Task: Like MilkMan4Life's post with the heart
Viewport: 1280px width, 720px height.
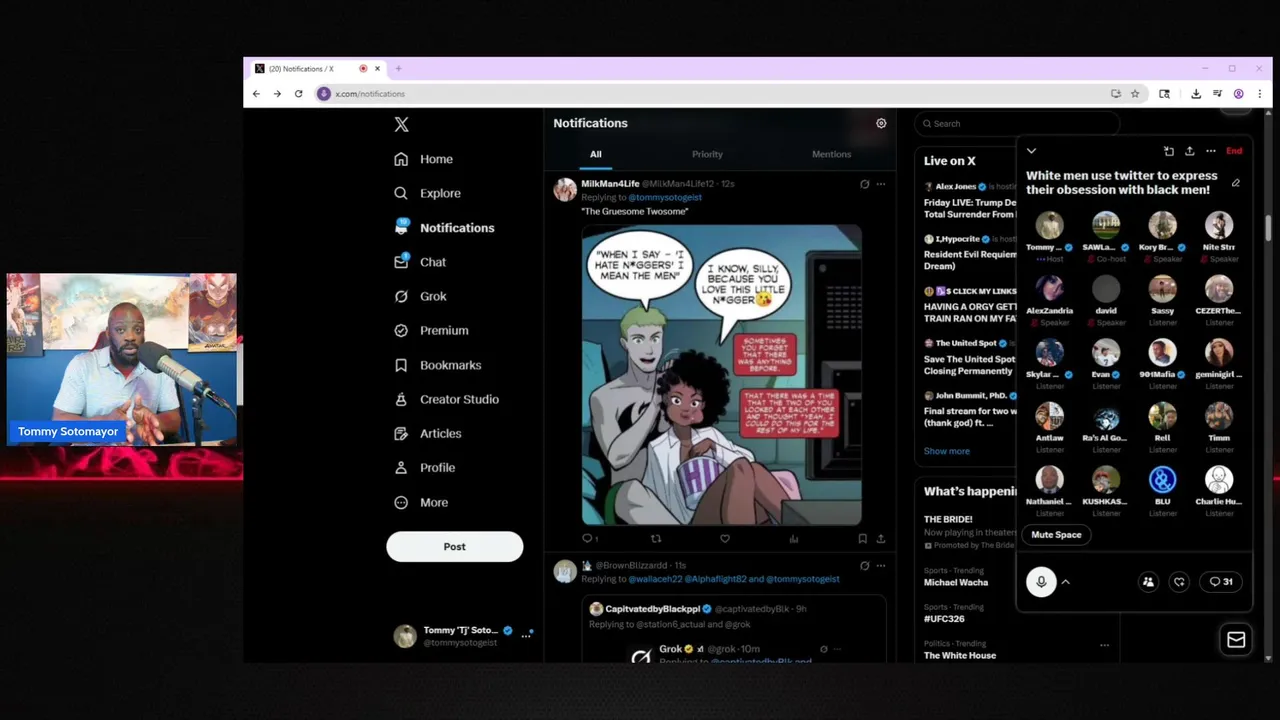Action: (725, 538)
